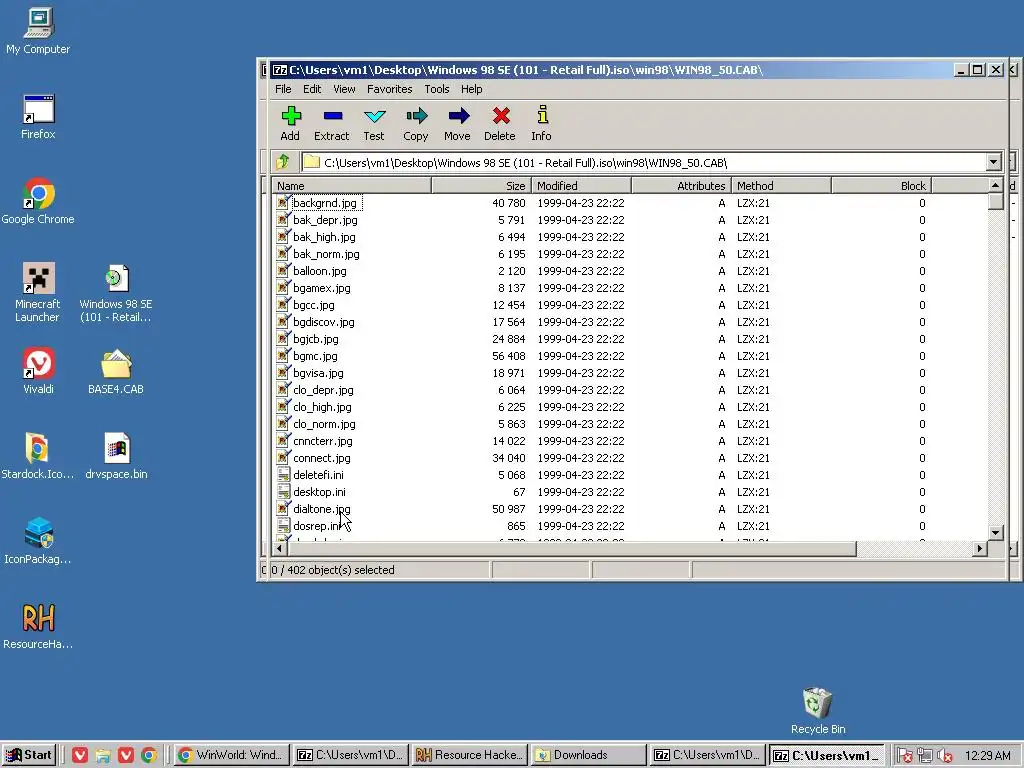Click the volume tray icon
This screenshot has height=768, width=1024.
tap(944, 756)
